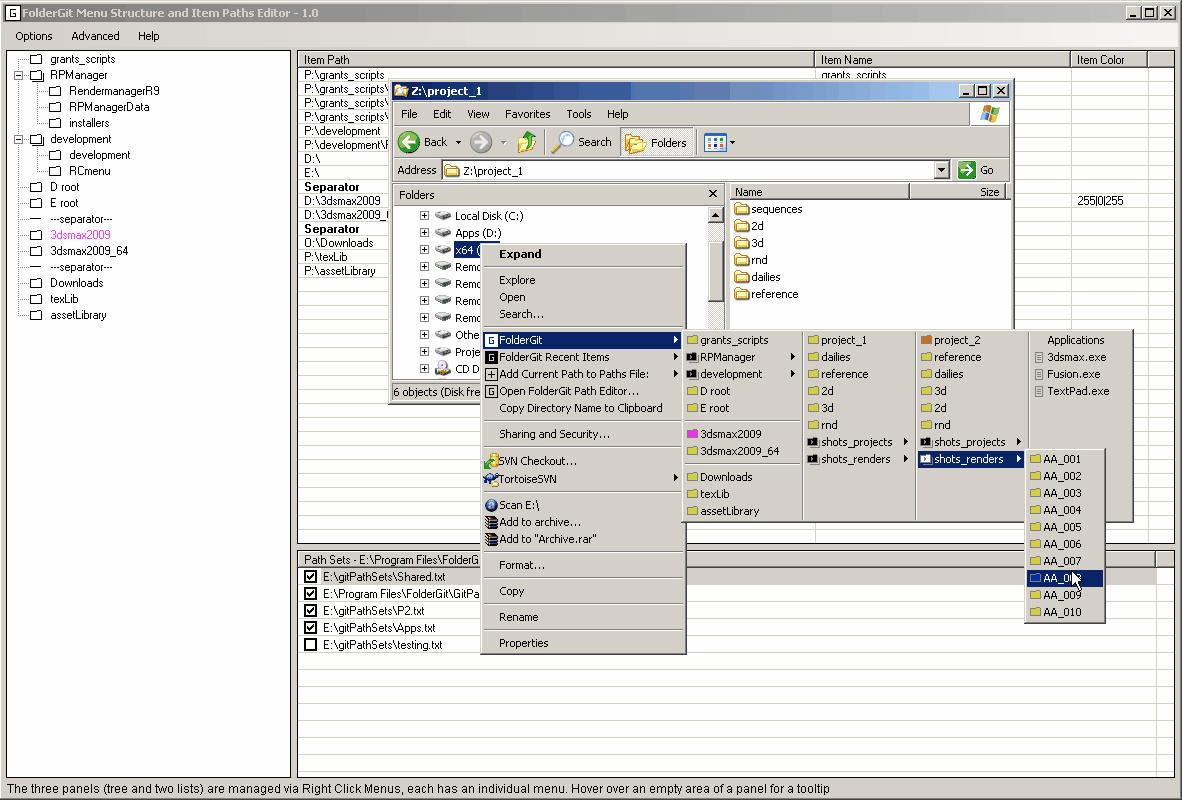Screen dimensions: 1182x800
Task: Open the Back button history dropdown arrow
Action: click(458, 143)
